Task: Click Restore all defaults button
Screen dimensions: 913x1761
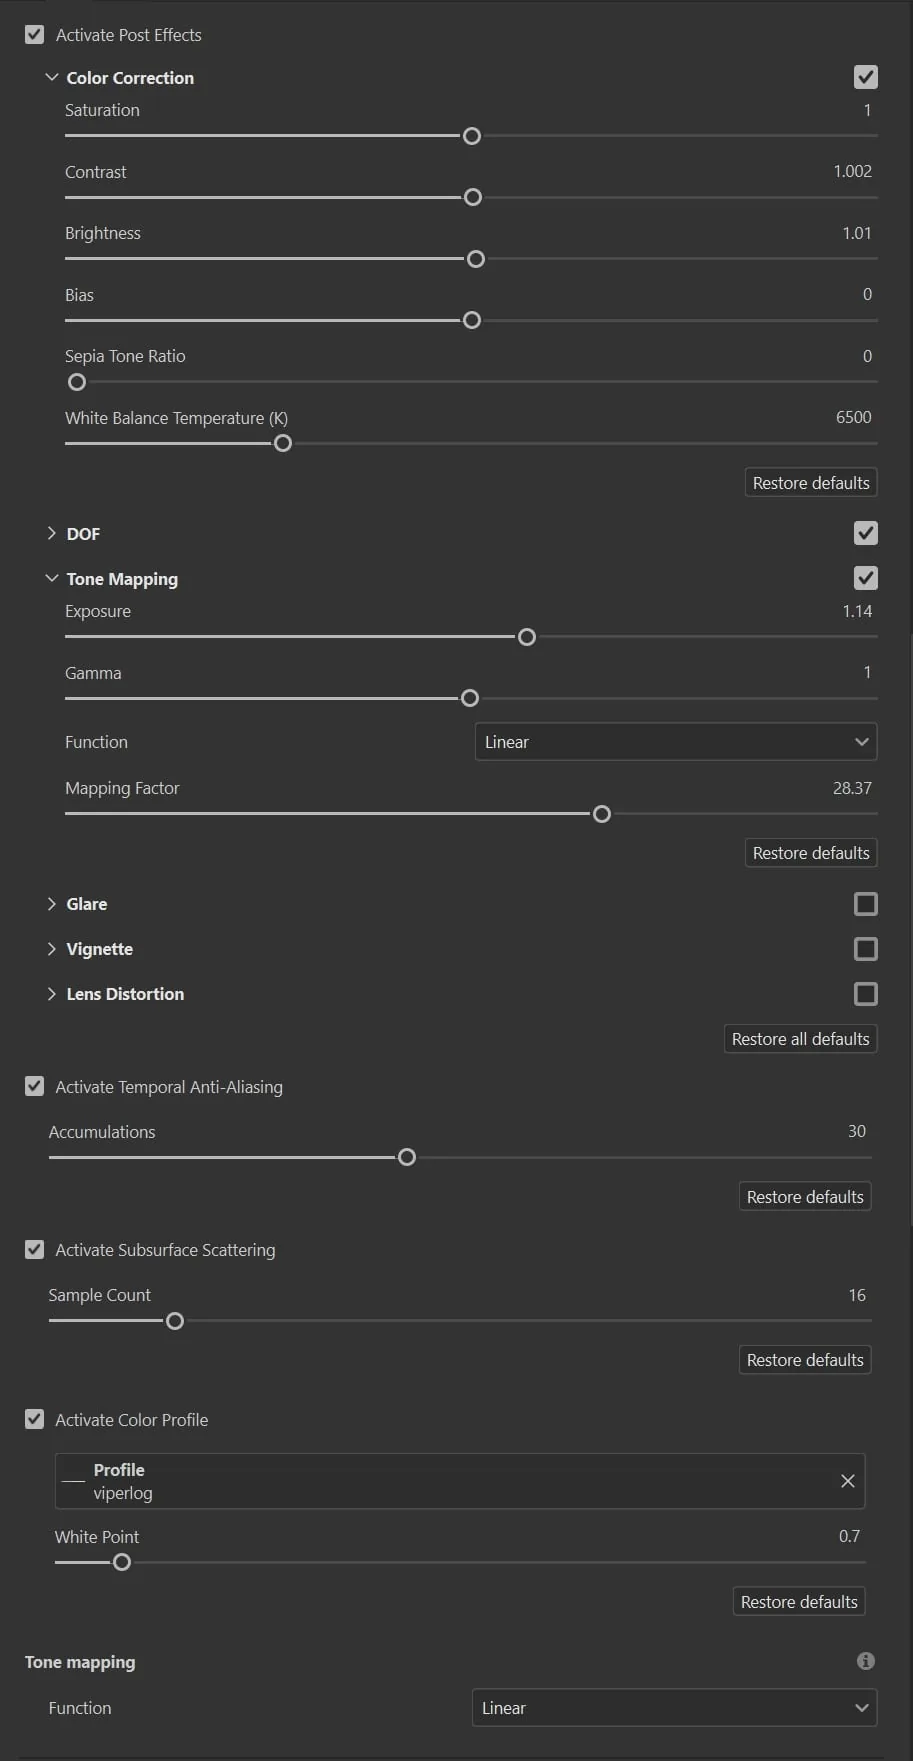Action: point(801,1039)
